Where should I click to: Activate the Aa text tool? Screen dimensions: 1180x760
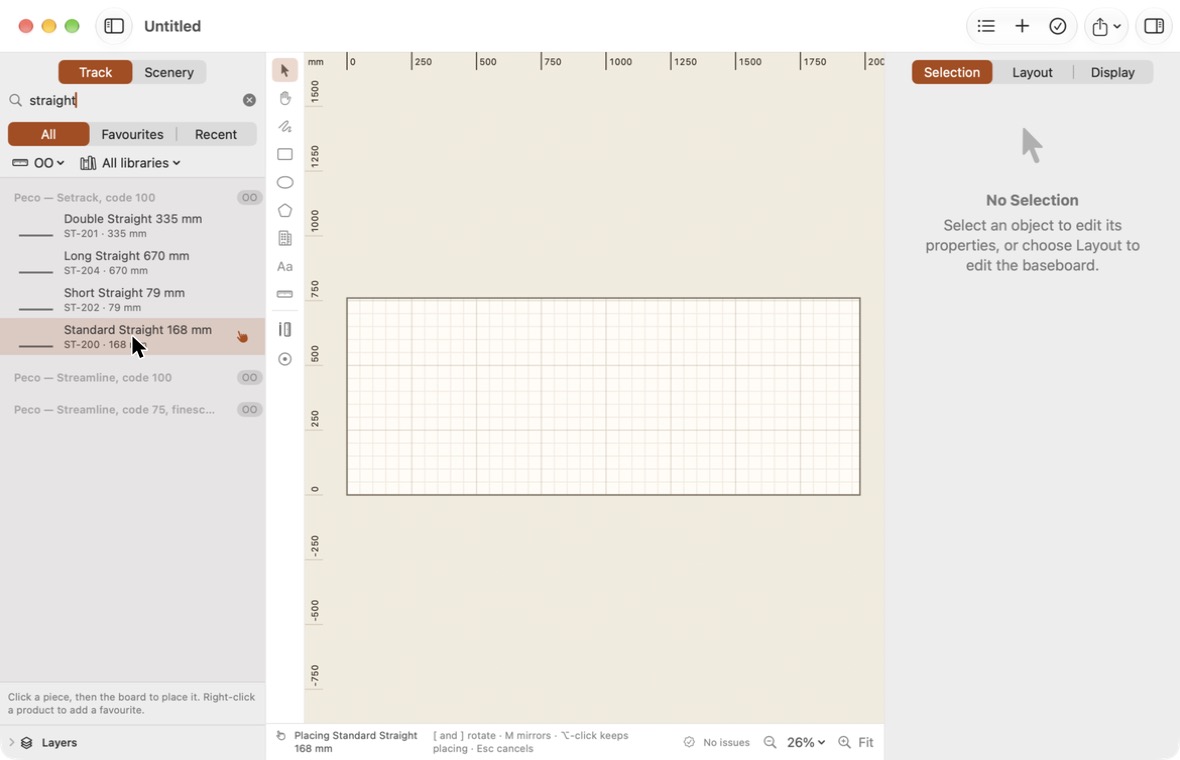(284, 266)
